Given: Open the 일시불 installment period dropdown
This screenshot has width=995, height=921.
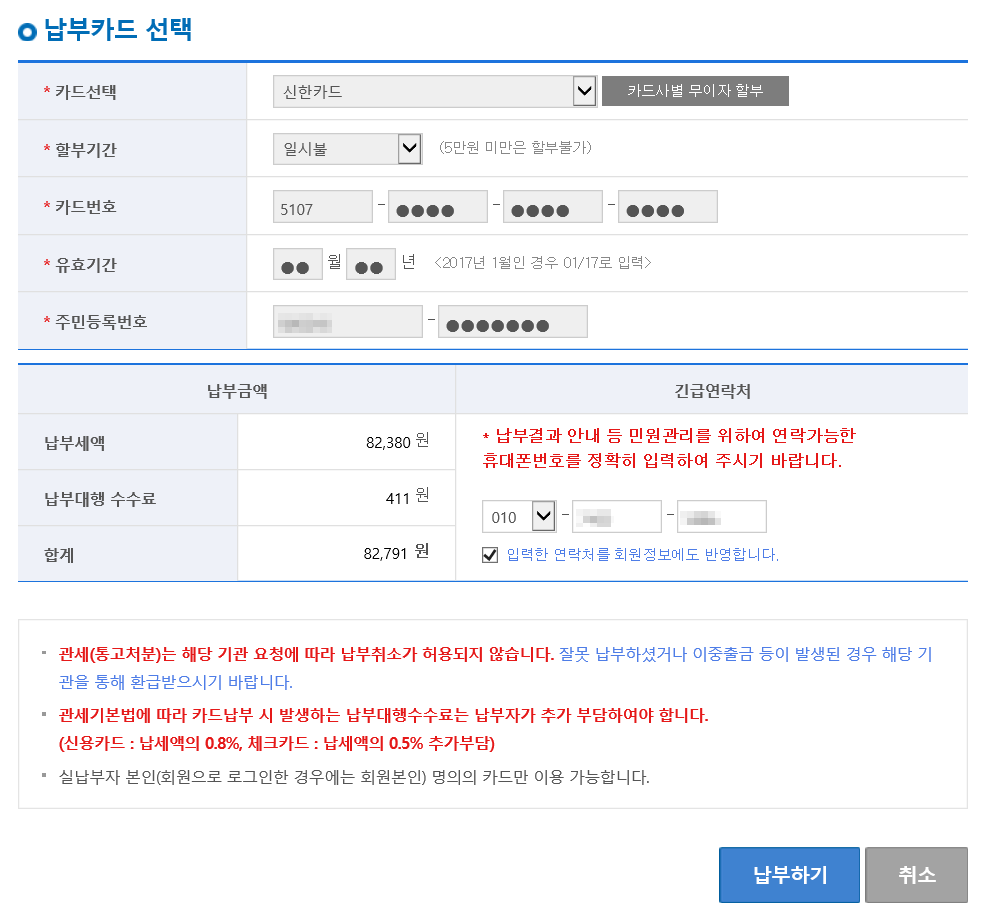Looking at the screenshot, I should tap(347, 149).
